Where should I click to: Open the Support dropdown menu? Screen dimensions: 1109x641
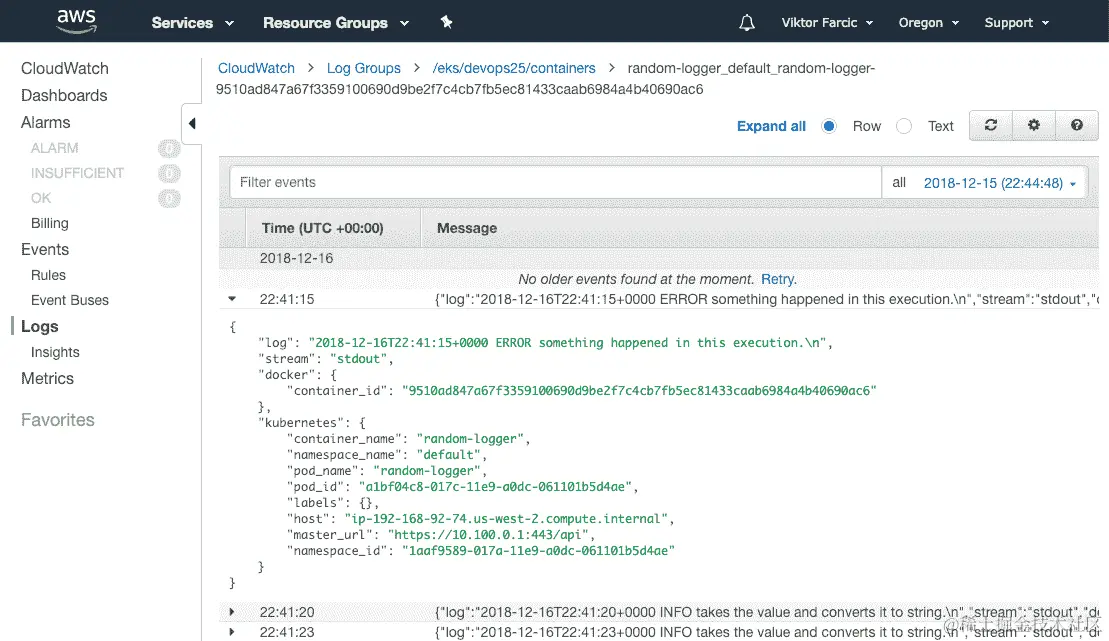pos(1016,23)
